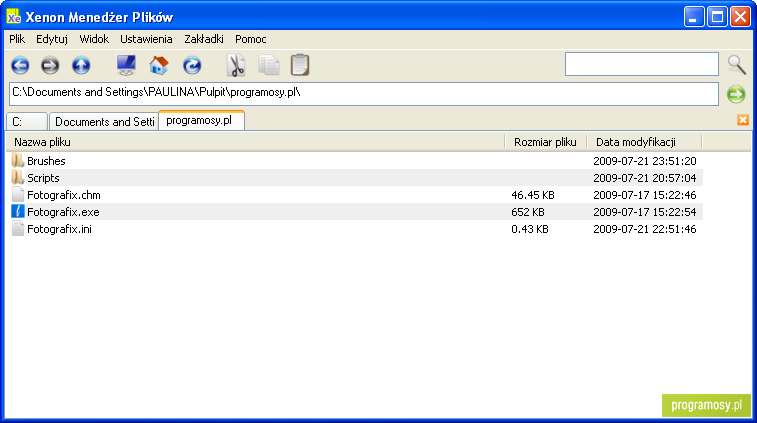Image resolution: width=757 pixels, height=423 pixels.
Task: Open the Edytuj menu
Action: point(52,39)
